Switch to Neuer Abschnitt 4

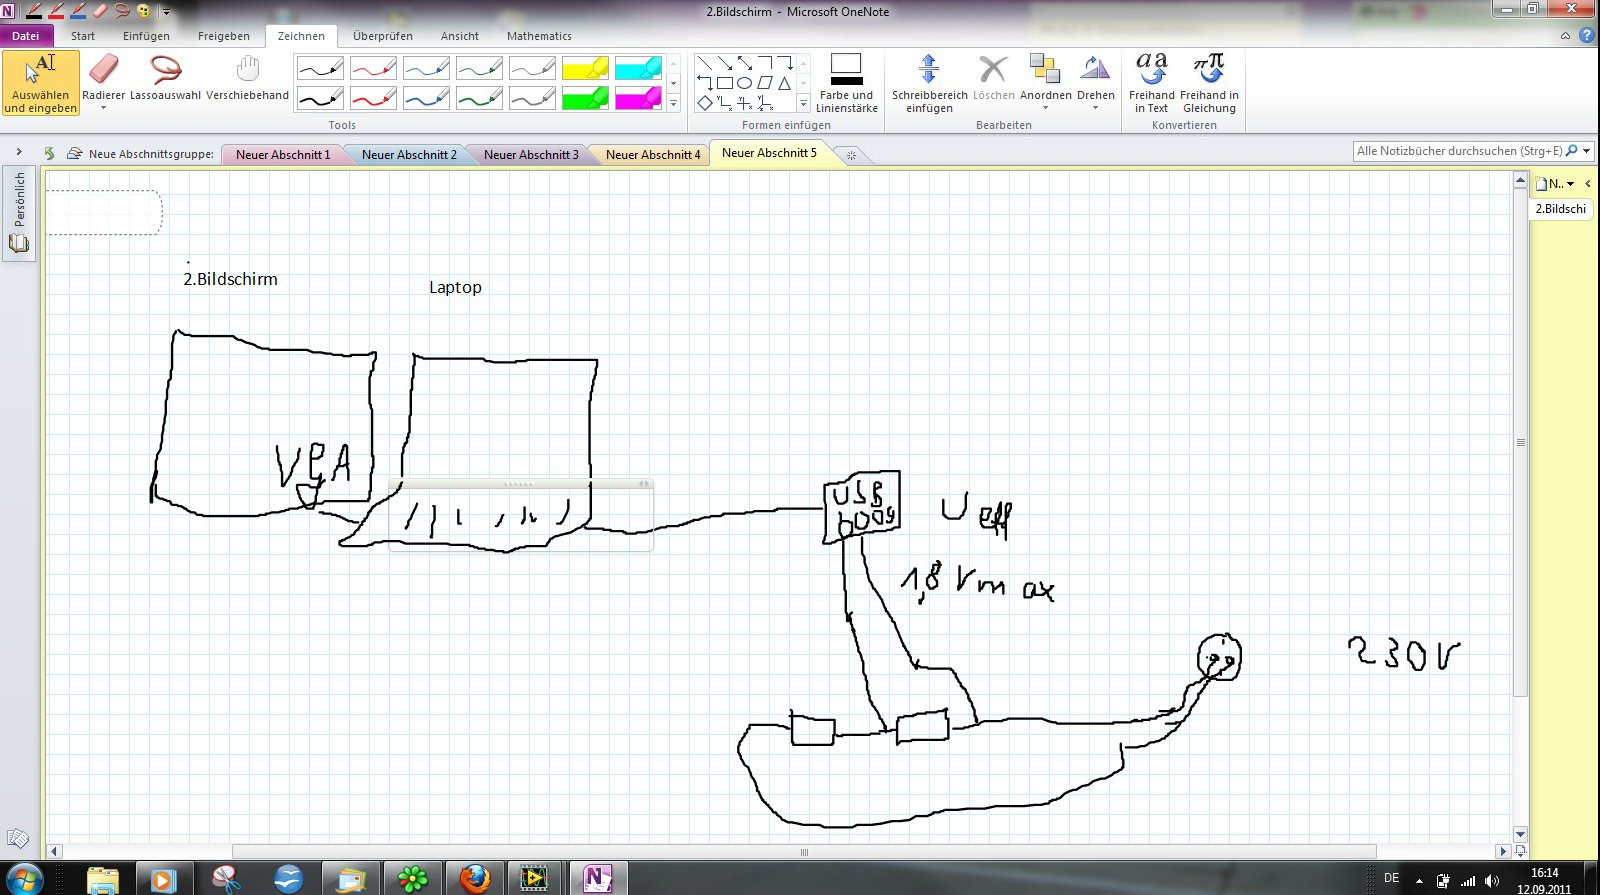(x=653, y=155)
